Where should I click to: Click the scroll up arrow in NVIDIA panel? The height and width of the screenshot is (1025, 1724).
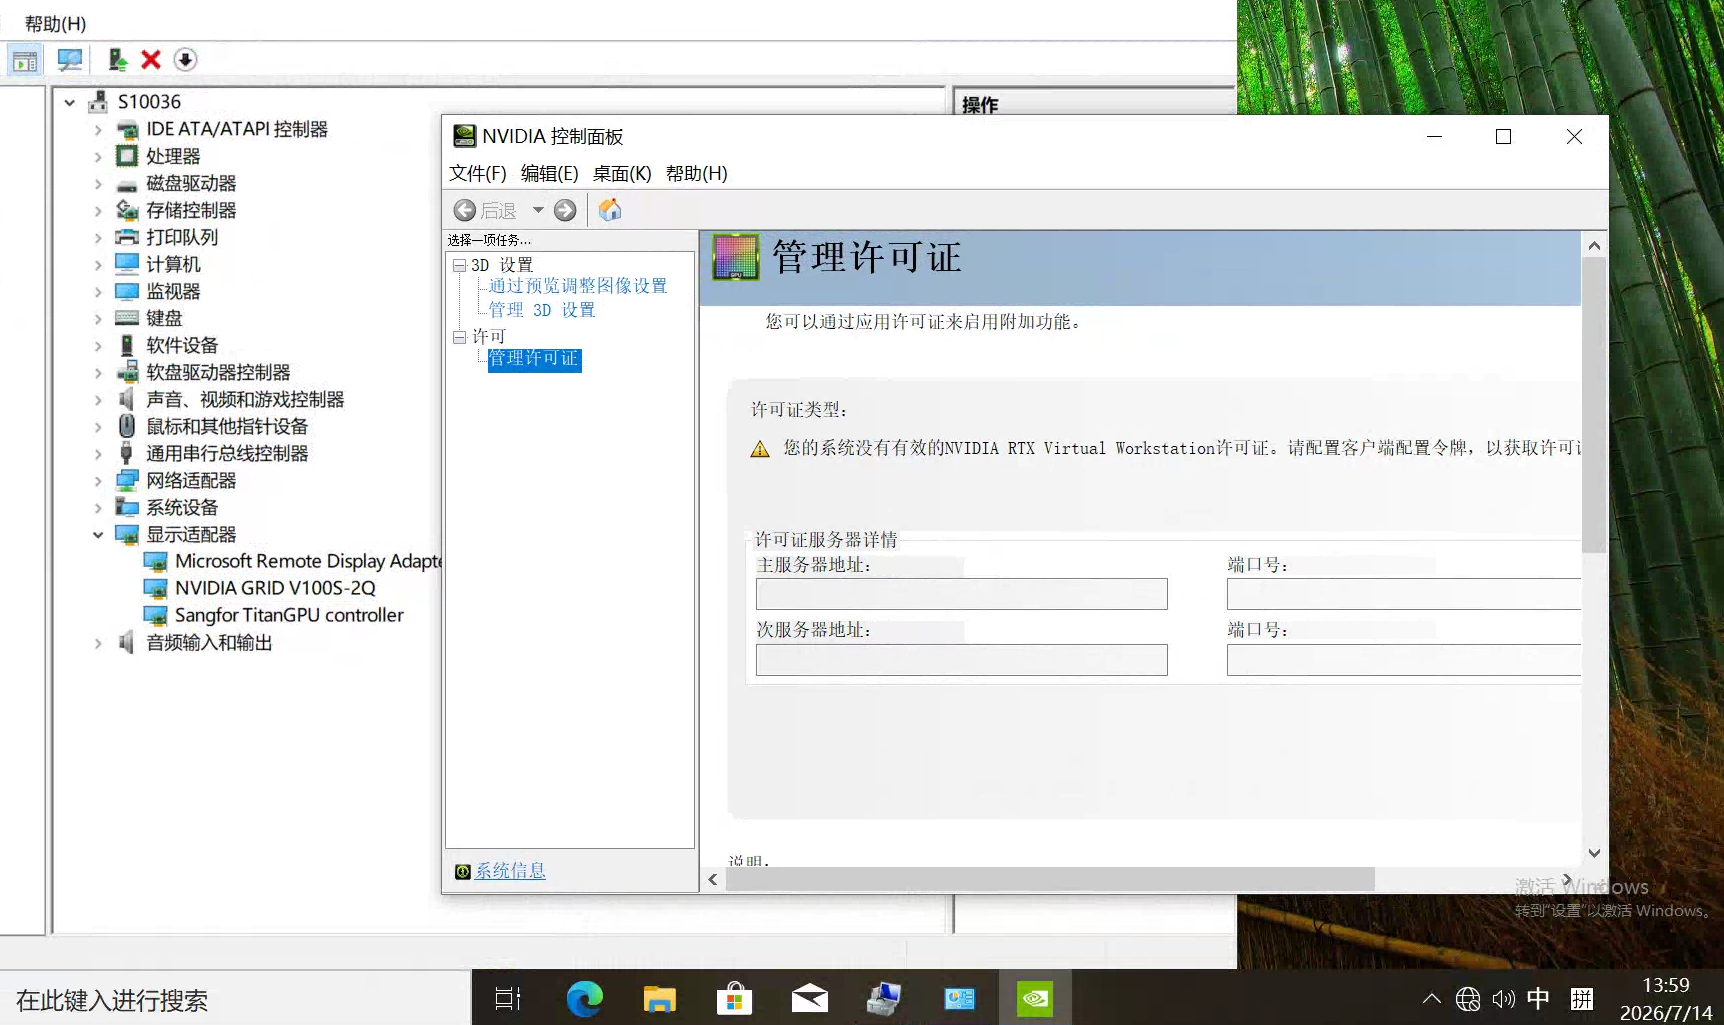1594,245
